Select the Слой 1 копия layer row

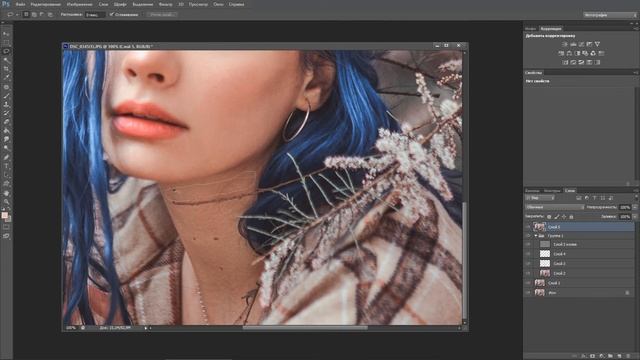[580, 244]
